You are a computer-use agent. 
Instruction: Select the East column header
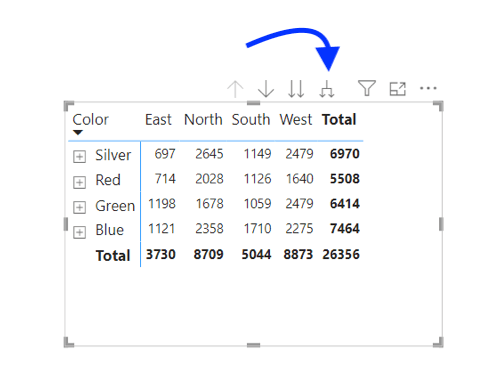[158, 119]
